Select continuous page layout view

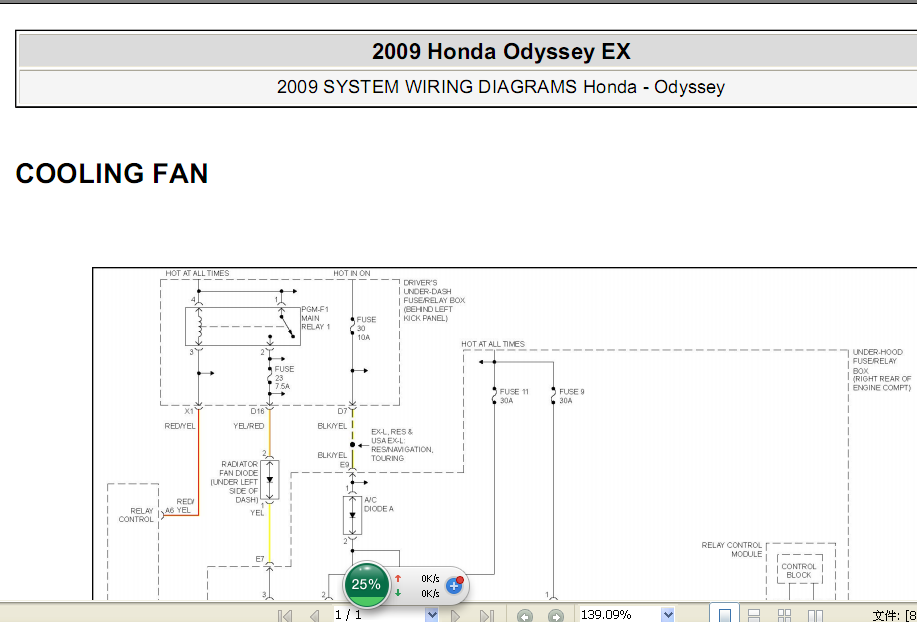[754, 615]
